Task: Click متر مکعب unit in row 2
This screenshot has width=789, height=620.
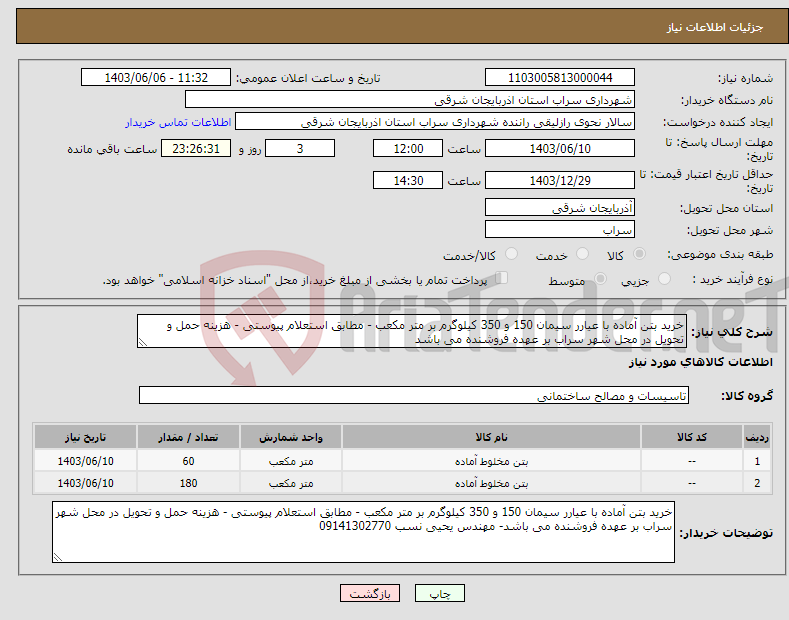Action: coord(291,483)
